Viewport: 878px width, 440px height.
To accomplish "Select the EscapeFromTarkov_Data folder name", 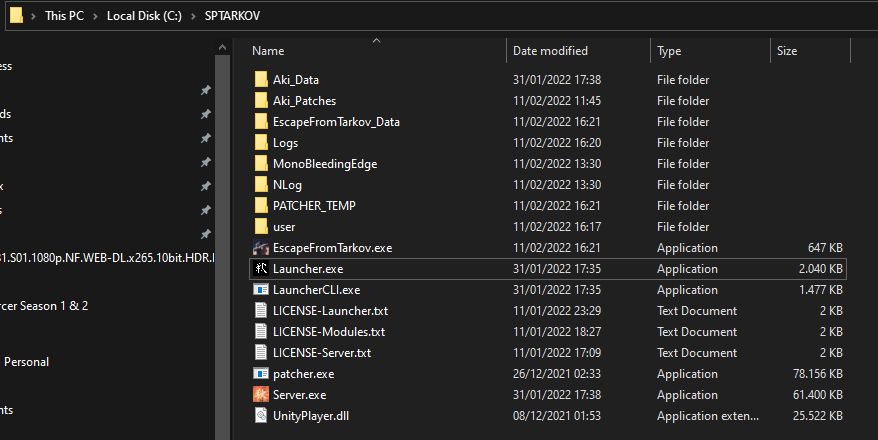I will (336, 121).
